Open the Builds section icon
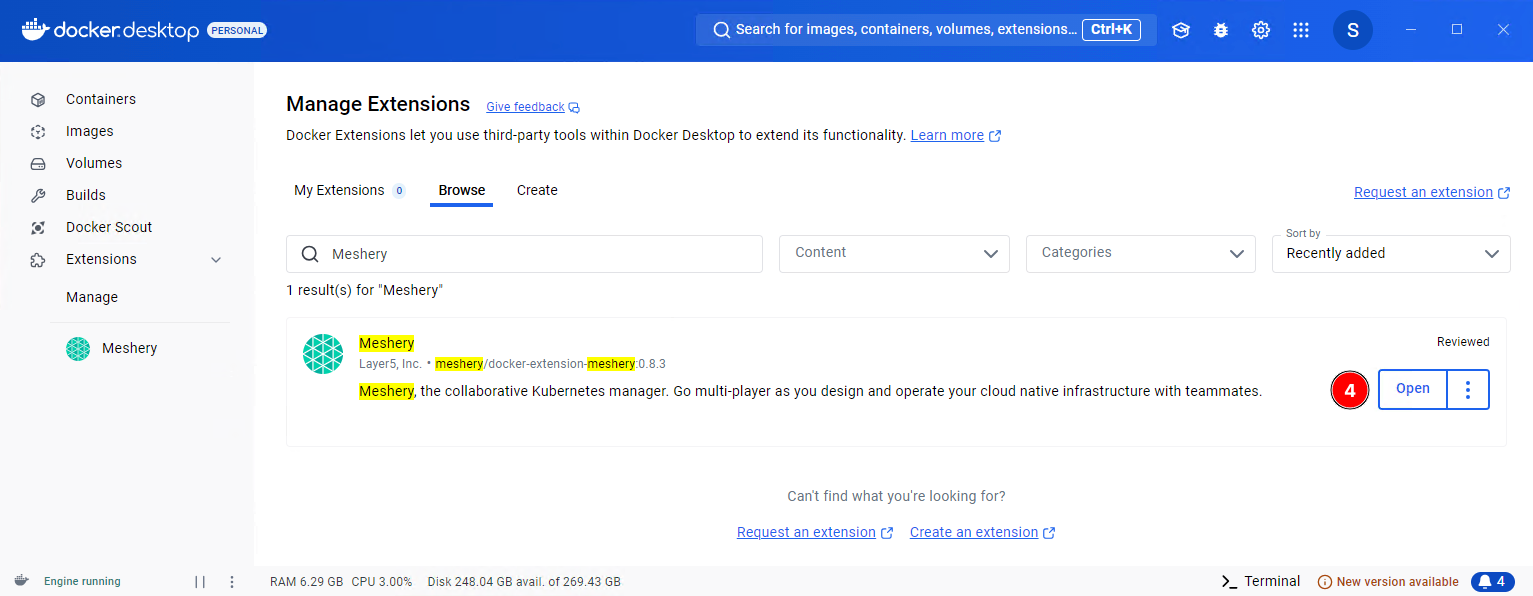The image size is (1533, 596). (x=37, y=195)
